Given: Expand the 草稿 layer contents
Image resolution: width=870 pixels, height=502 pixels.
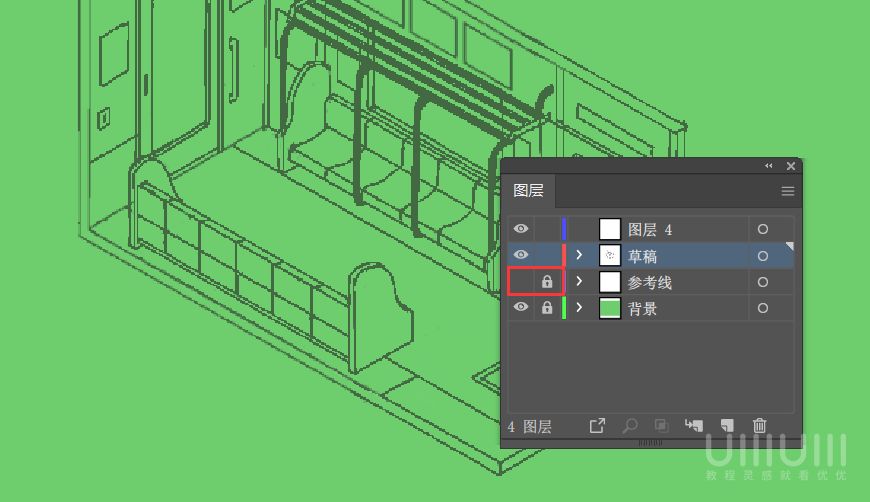Looking at the screenshot, I should tap(579, 256).
